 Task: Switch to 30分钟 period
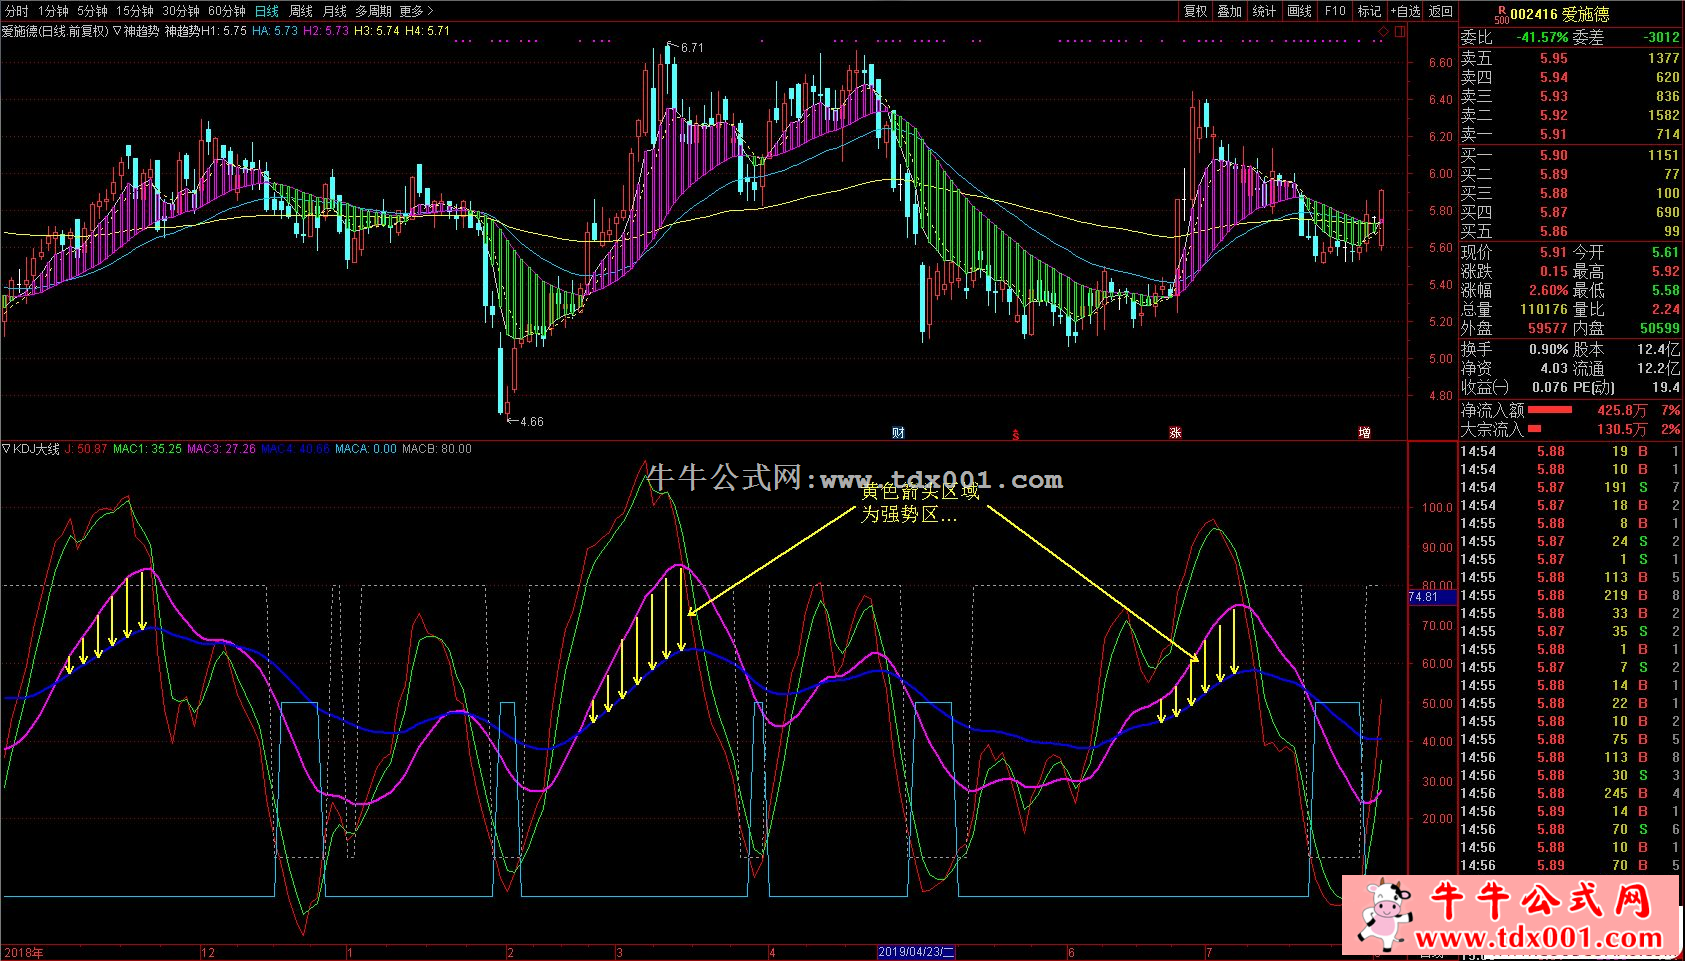click(181, 11)
